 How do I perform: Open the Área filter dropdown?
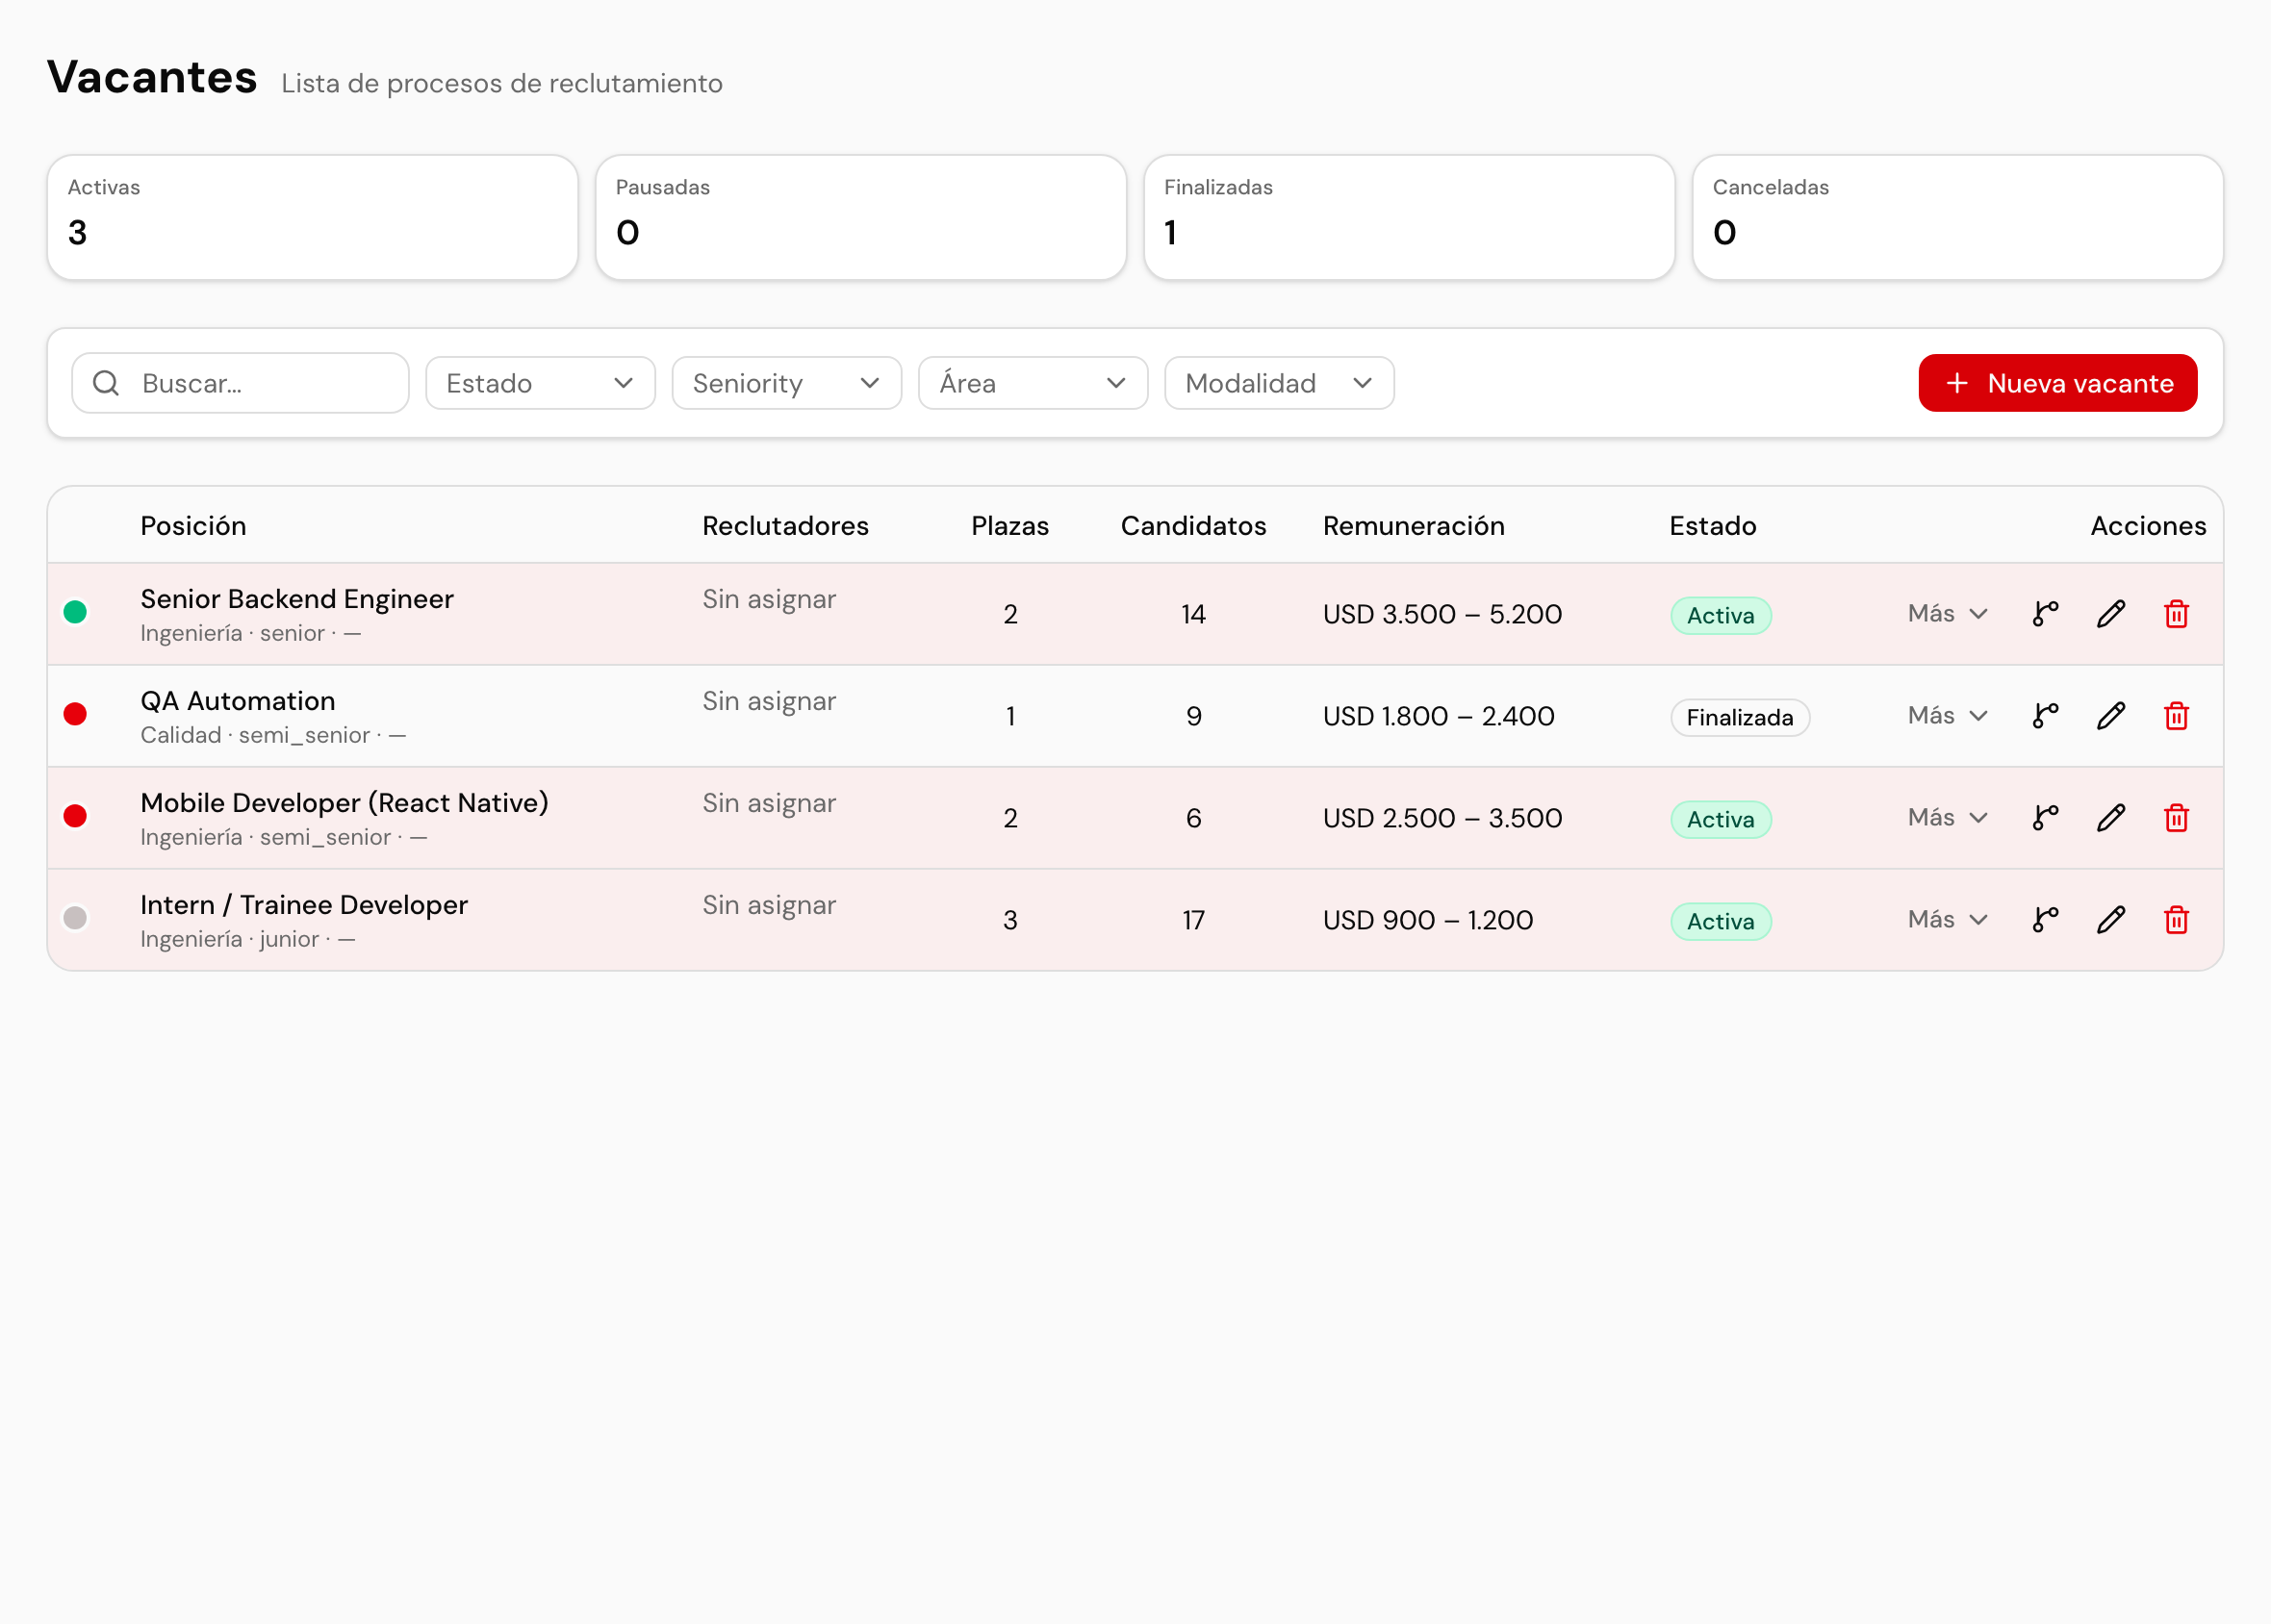pos(1033,383)
